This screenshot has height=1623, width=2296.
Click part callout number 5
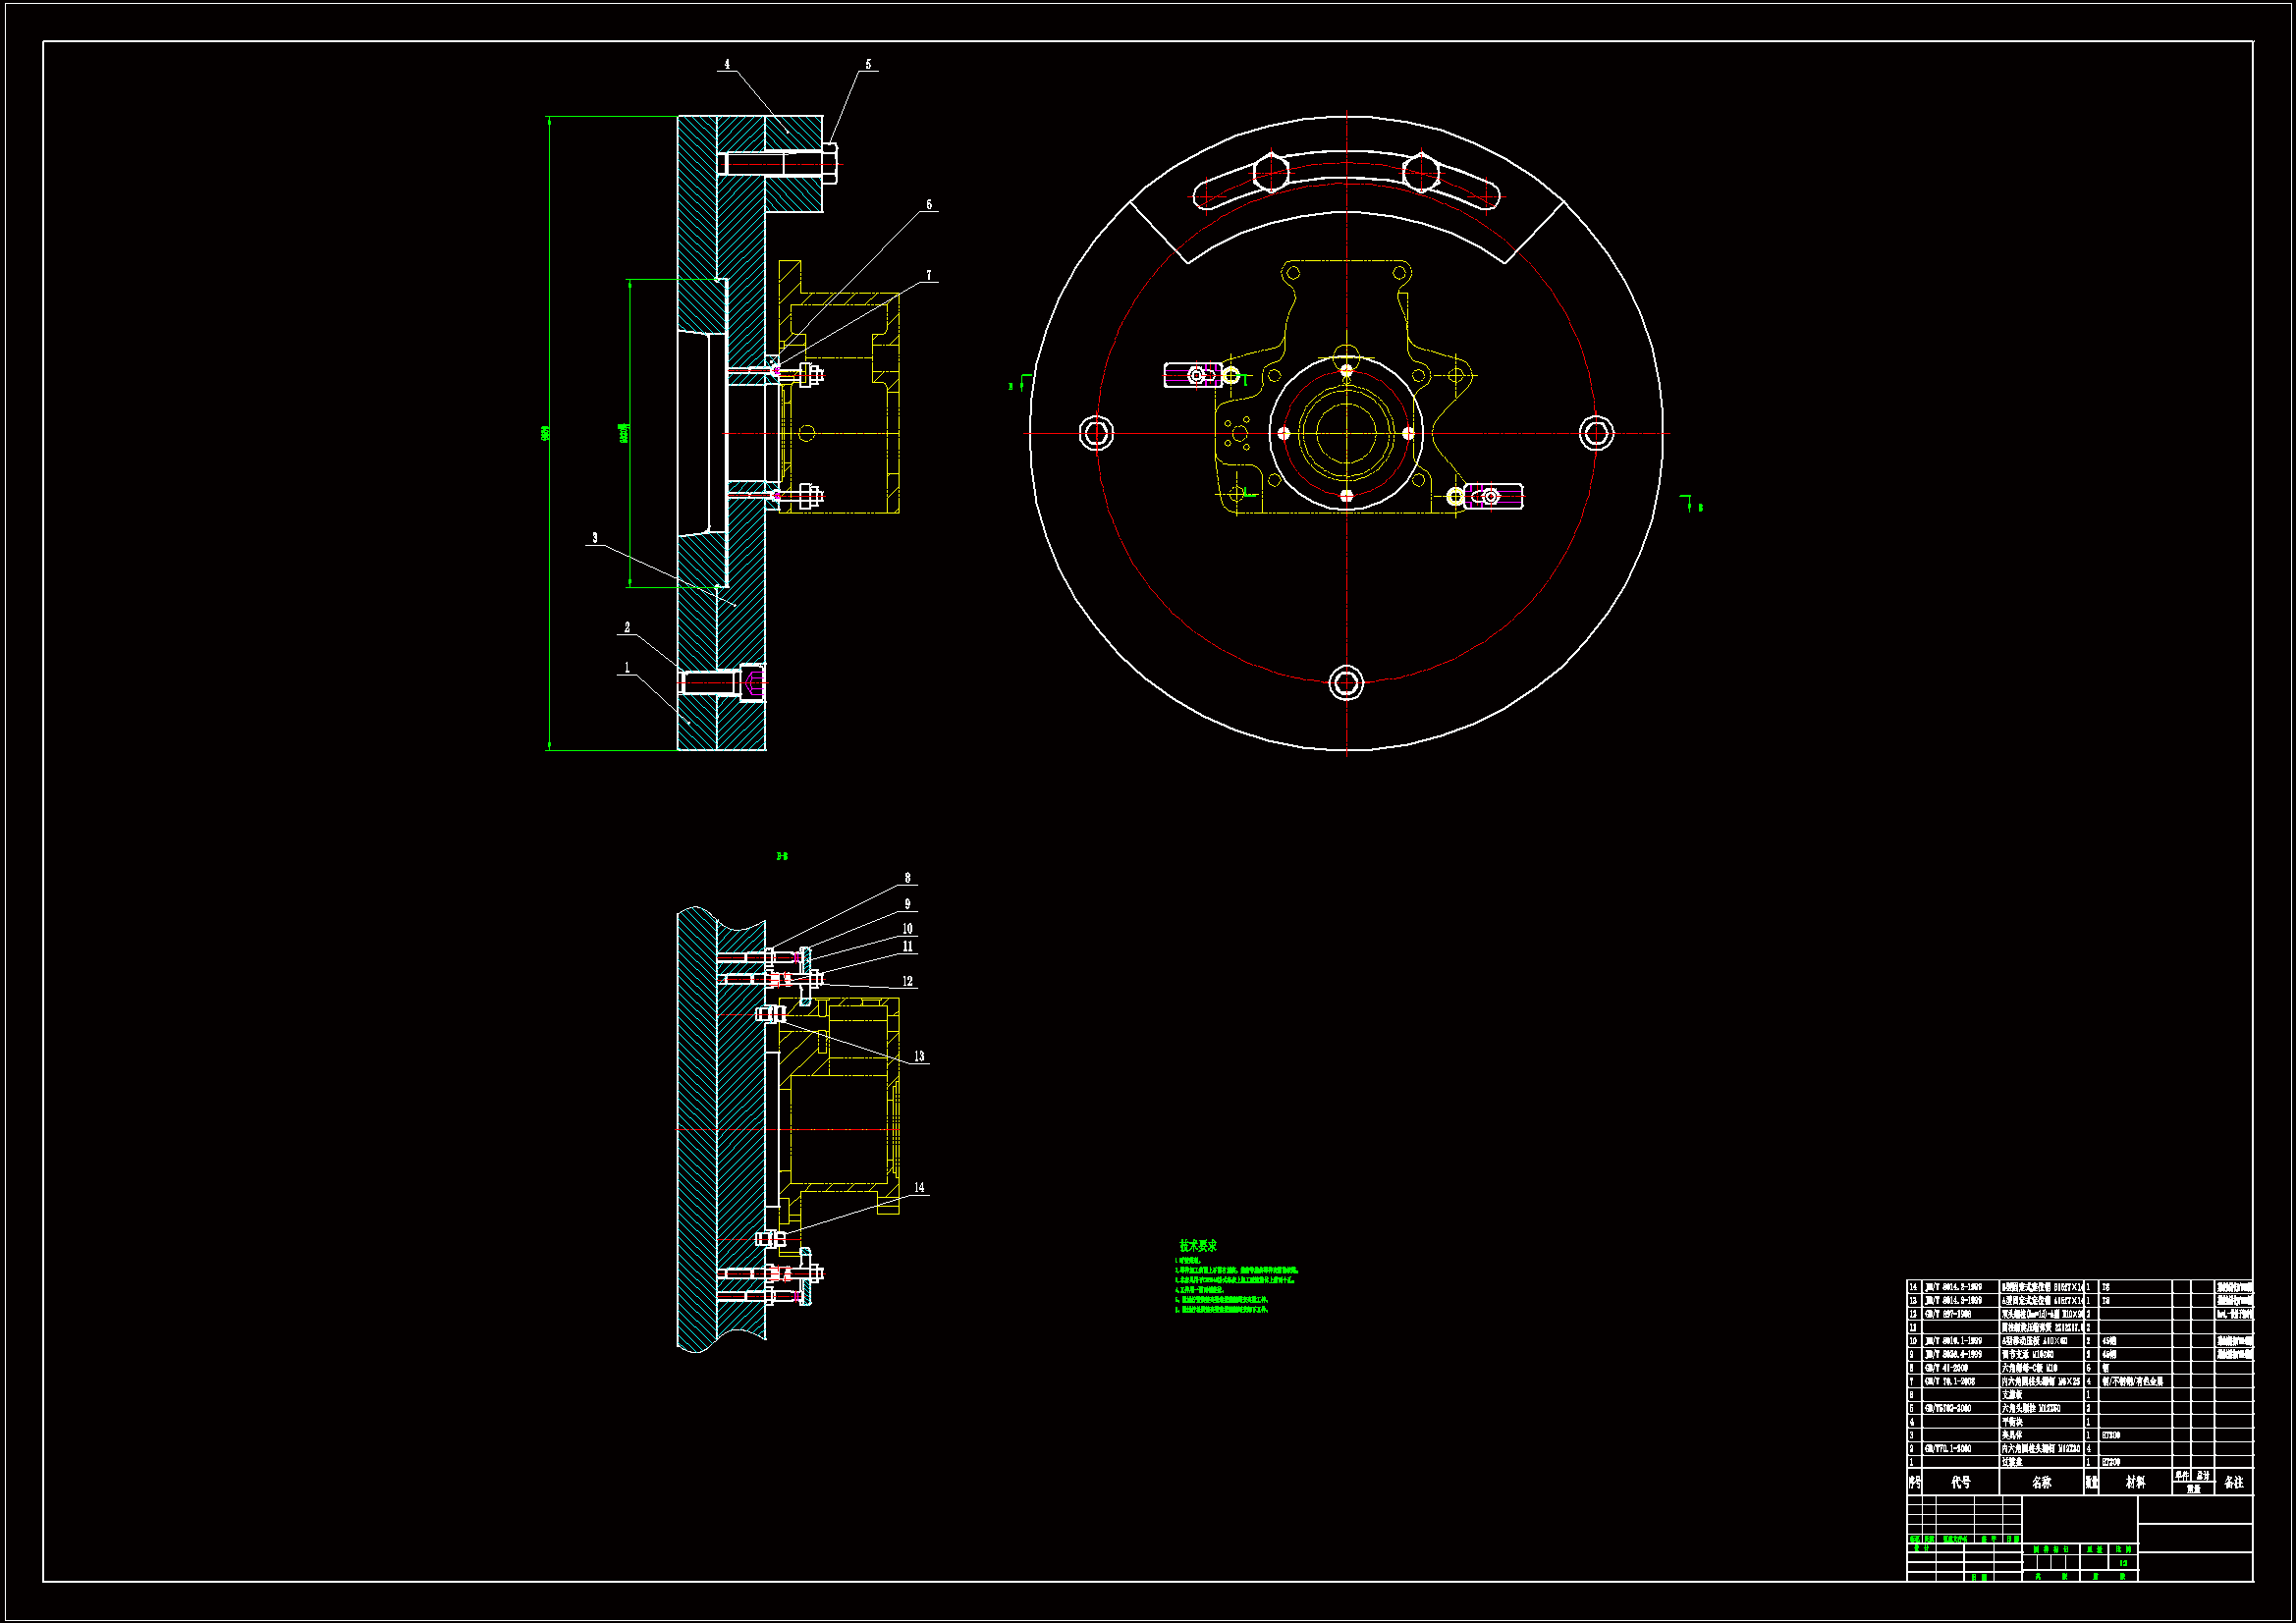coord(868,64)
